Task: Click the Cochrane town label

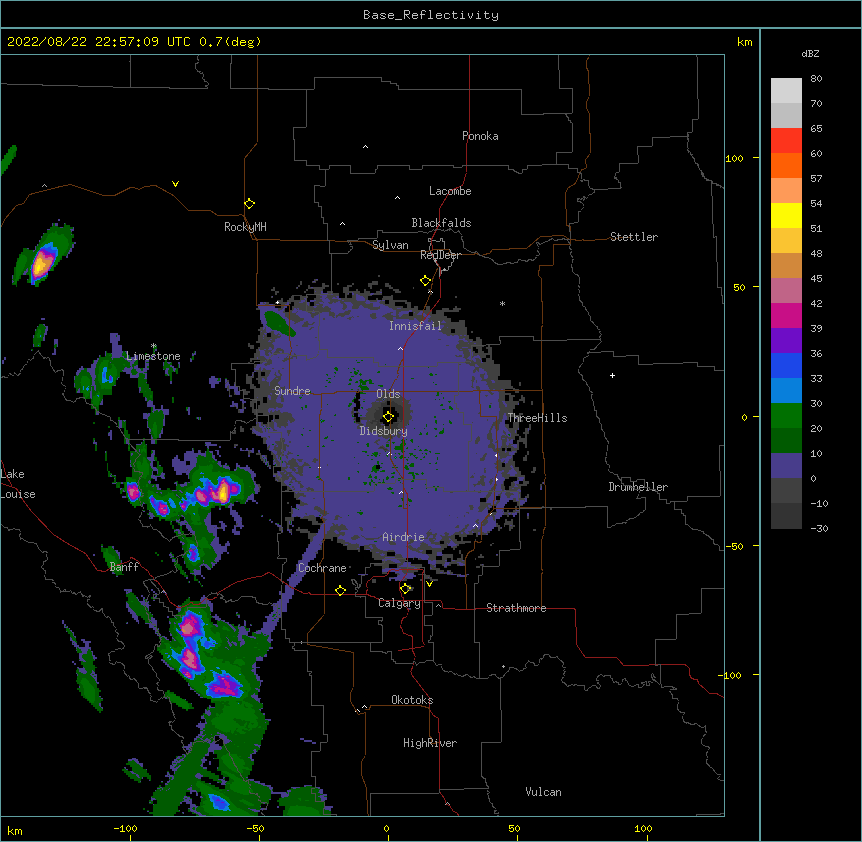Action: point(322,568)
